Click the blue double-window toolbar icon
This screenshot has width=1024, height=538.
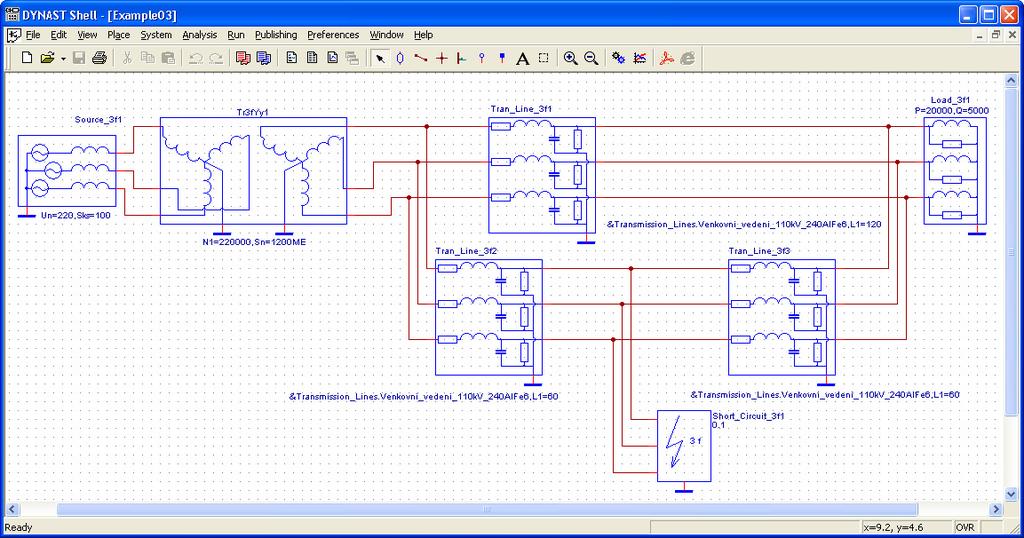tap(263, 58)
